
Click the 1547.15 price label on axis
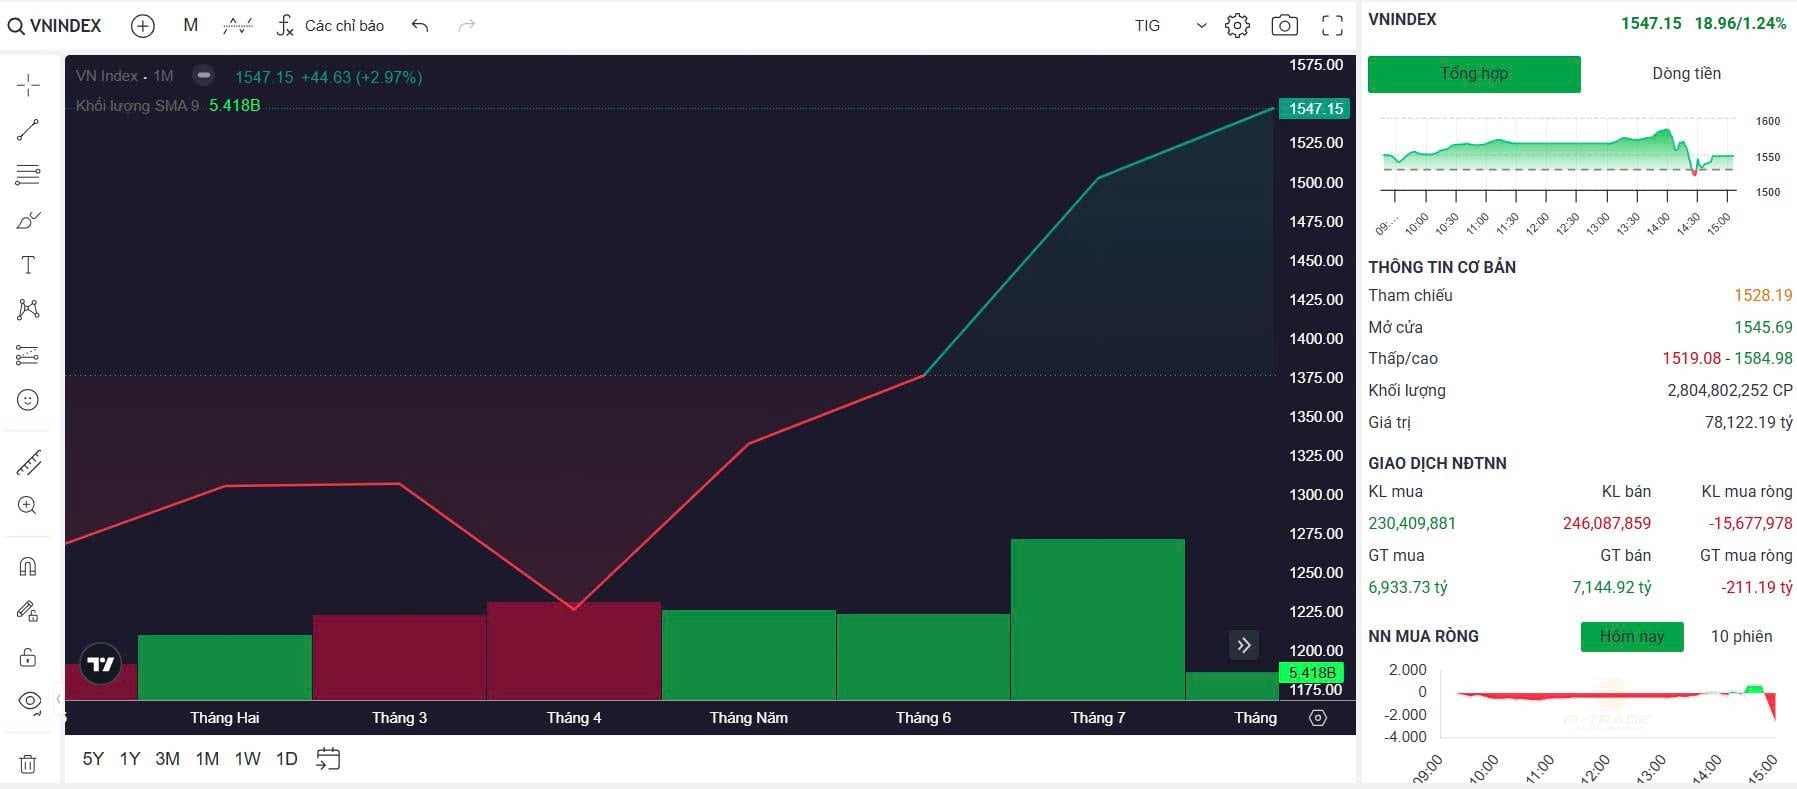click(x=1314, y=109)
